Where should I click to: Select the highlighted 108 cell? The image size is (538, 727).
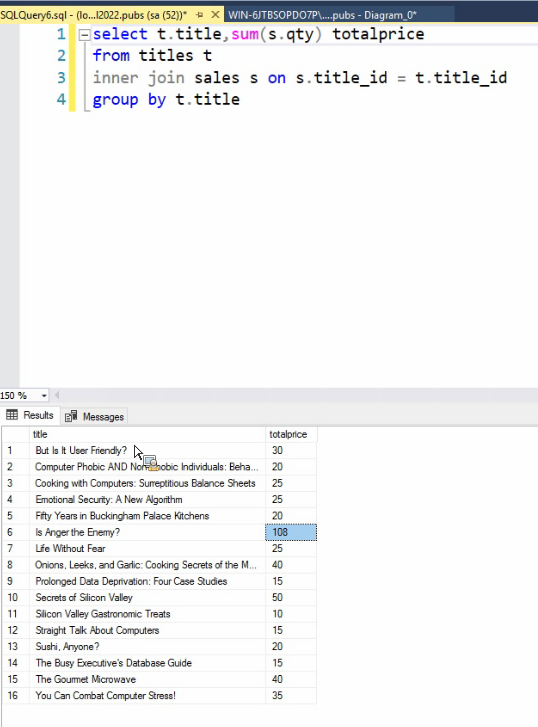click(x=291, y=532)
